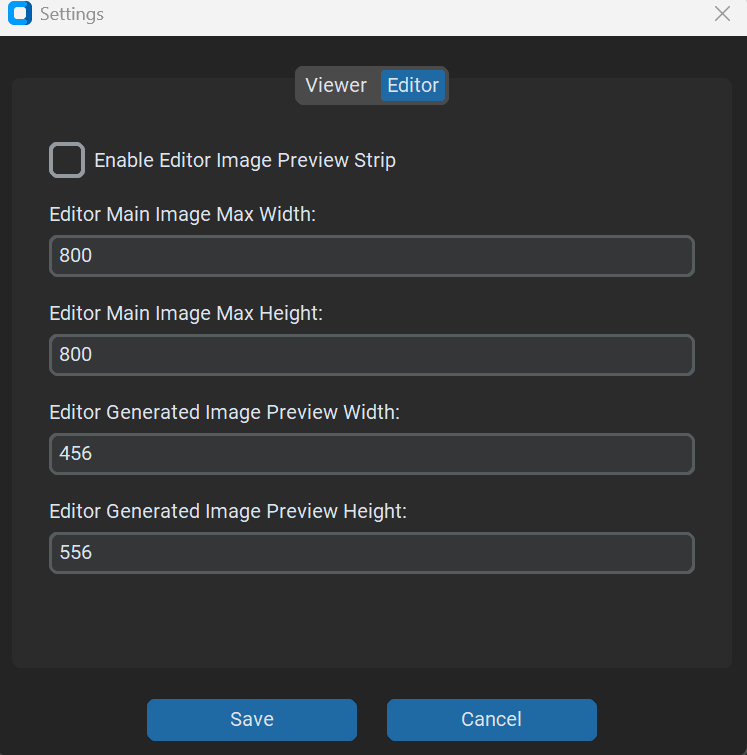Click the Generated Image Preview Height input showing 556
Screen dimensions: 747x755
[371, 553]
